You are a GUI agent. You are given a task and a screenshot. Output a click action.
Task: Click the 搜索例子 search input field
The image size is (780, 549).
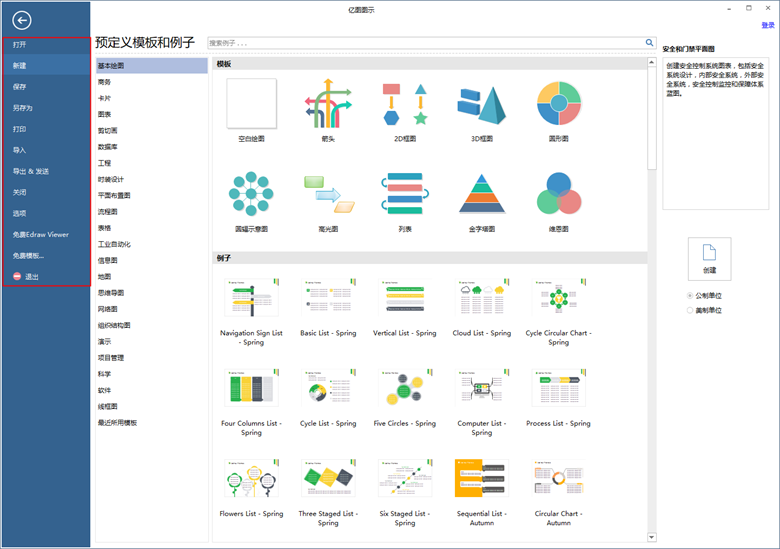coord(426,43)
